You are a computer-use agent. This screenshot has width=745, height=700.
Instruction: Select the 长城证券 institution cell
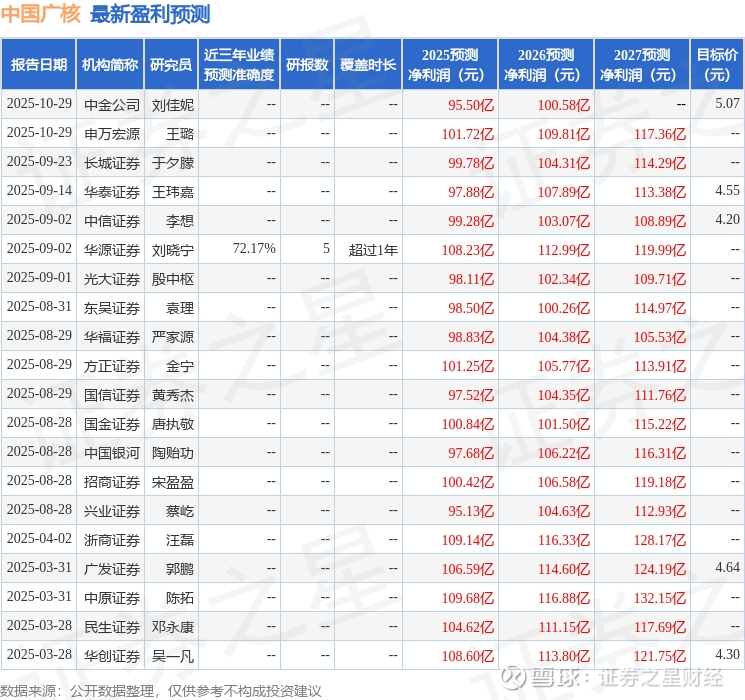[112, 163]
